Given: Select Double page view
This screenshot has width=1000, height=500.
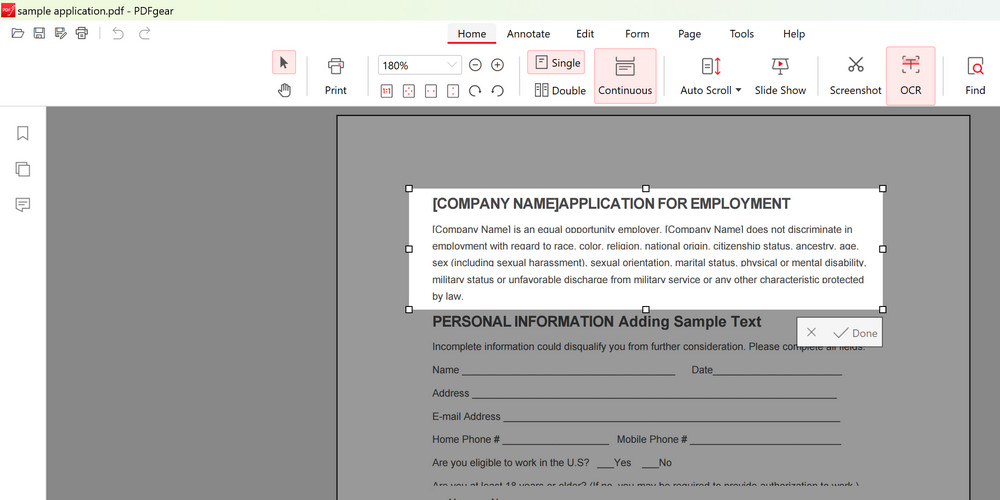Looking at the screenshot, I should click(559, 91).
